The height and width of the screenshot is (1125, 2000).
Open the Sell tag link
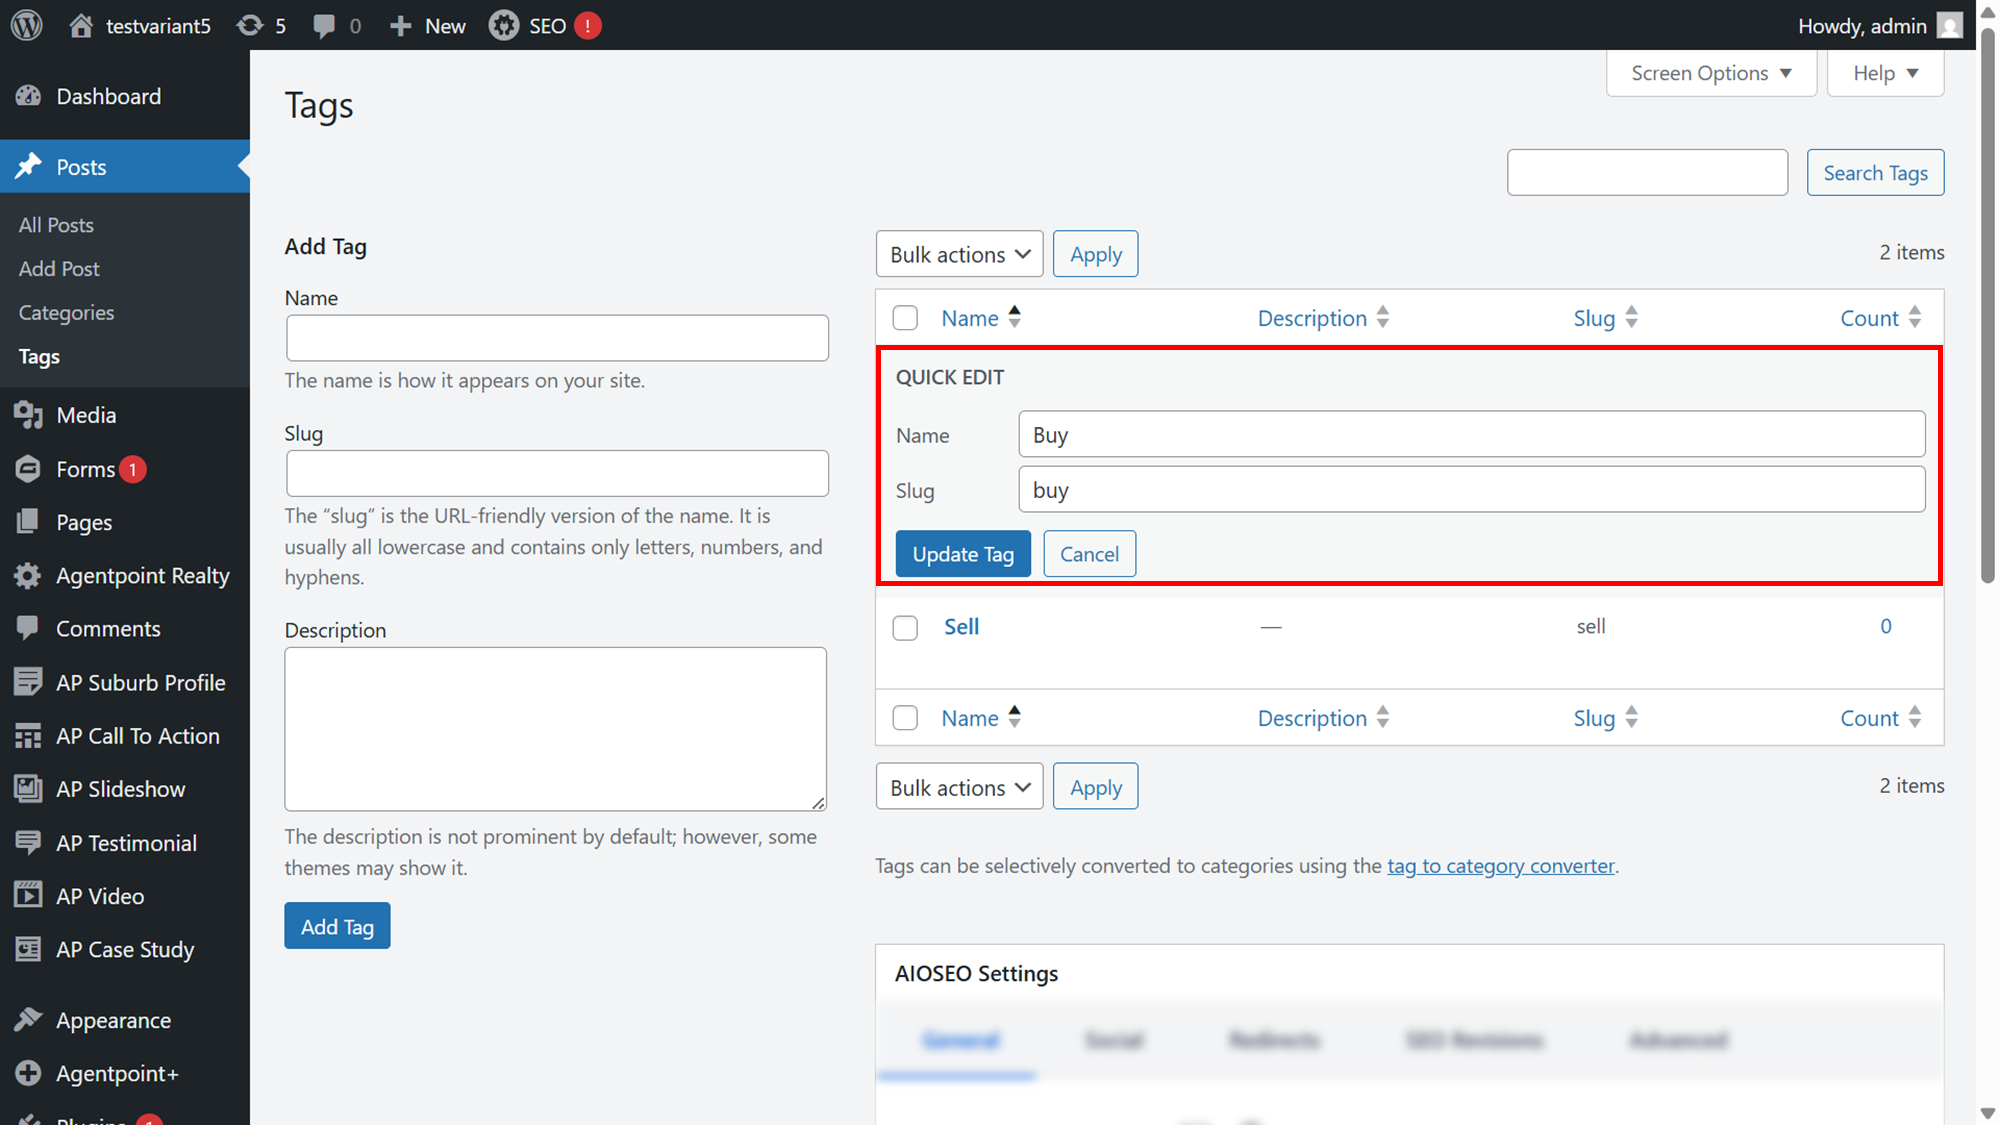click(x=961, y=626)
